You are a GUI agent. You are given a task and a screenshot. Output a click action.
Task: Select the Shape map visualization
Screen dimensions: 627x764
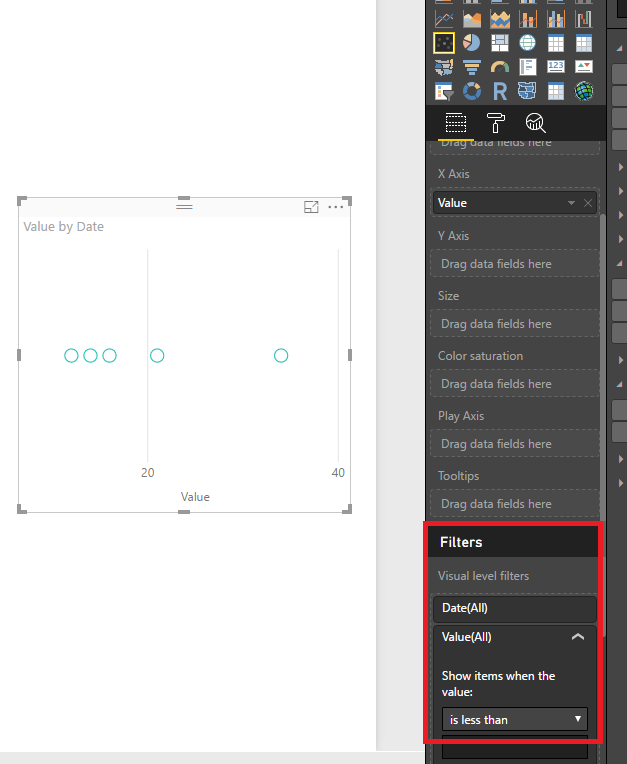coord(528,91)
